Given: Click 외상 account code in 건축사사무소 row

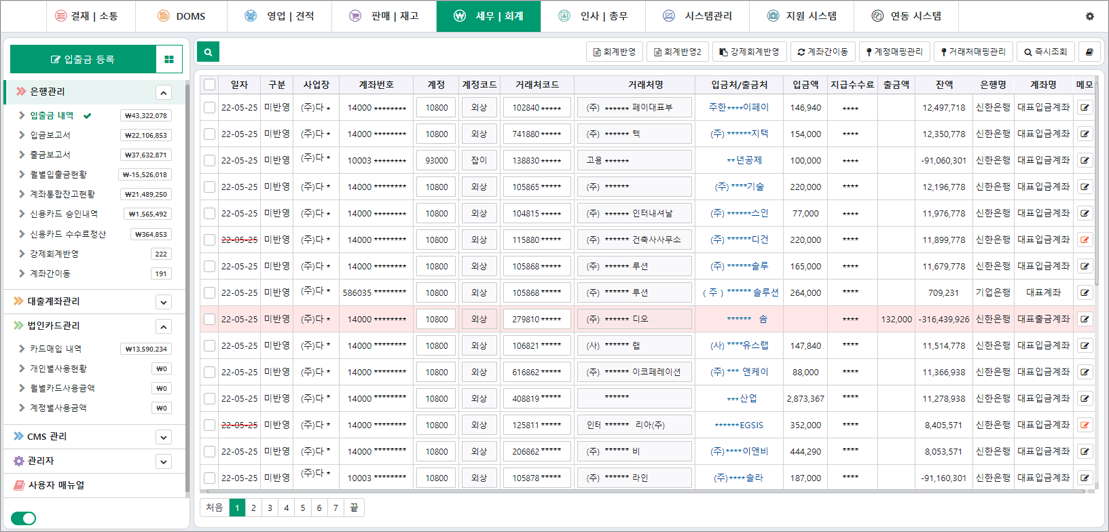Looking at the screenshot, I should click(479, 240).
